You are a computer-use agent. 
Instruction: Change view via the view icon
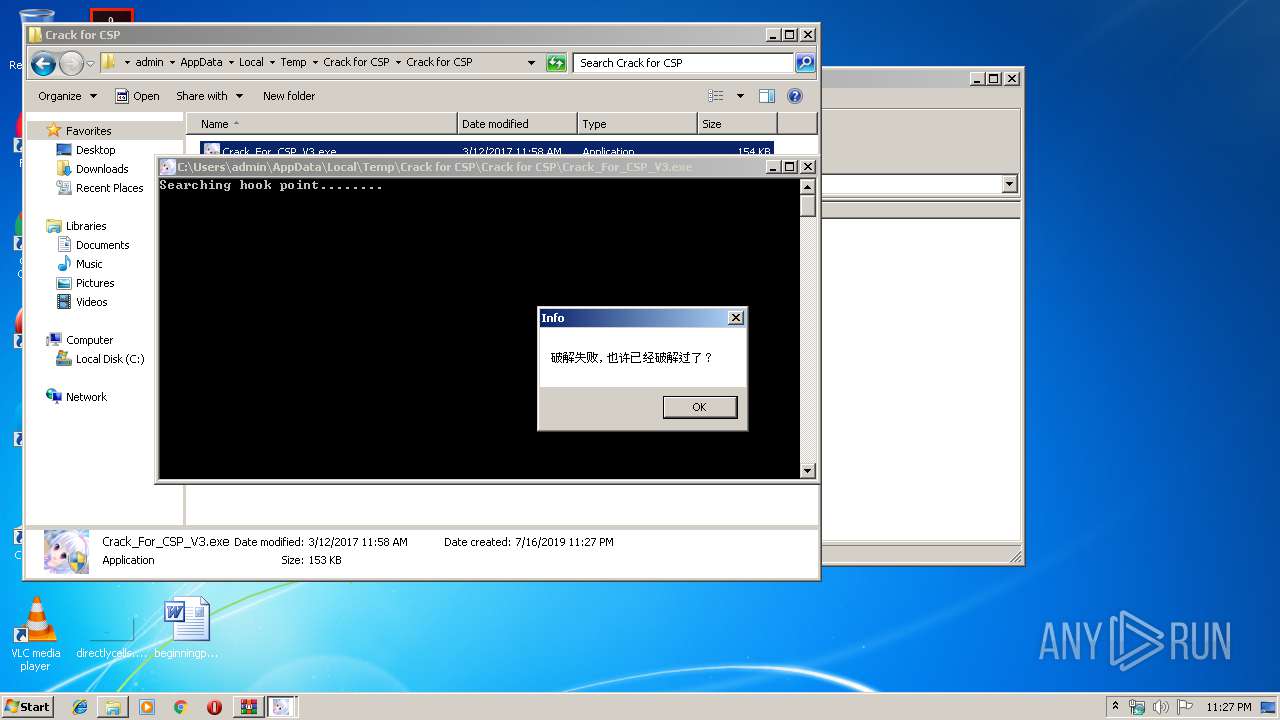tap(716, 96)
